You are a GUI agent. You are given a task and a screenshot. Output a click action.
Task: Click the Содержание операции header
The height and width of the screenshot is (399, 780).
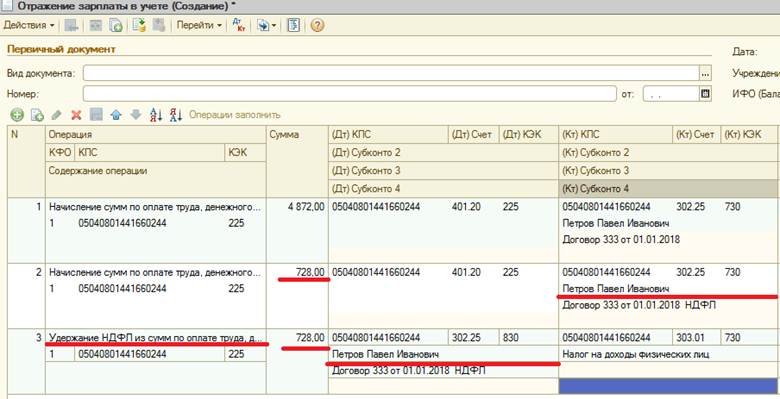[x=156, y=180]
